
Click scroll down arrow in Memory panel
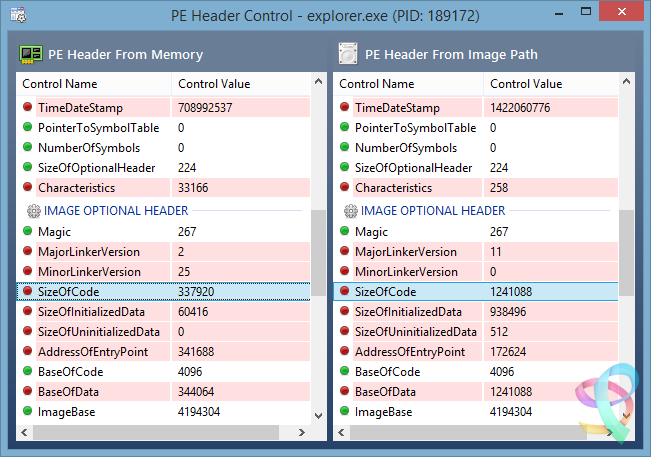click(318, 415)
